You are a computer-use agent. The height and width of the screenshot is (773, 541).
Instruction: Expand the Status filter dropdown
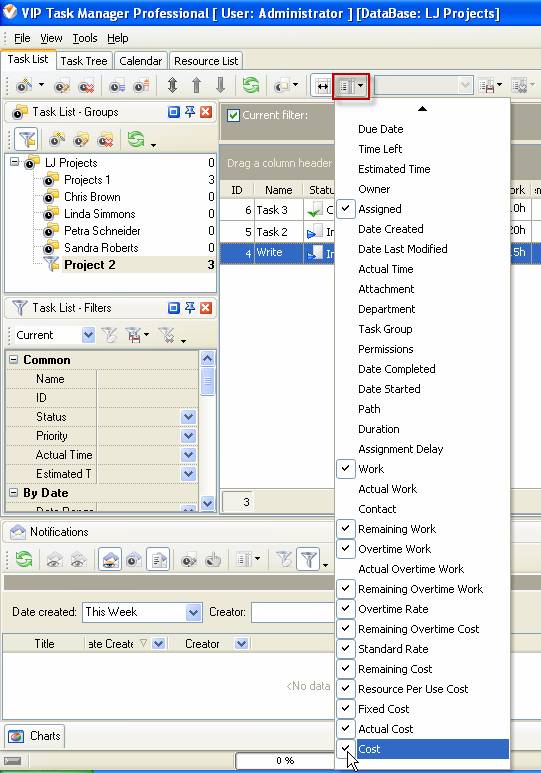188,417
